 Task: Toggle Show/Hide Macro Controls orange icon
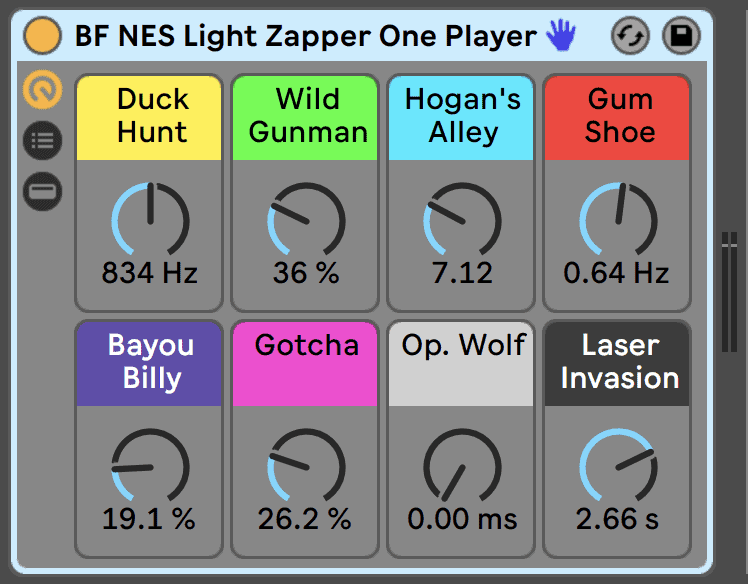click(42, 90)
